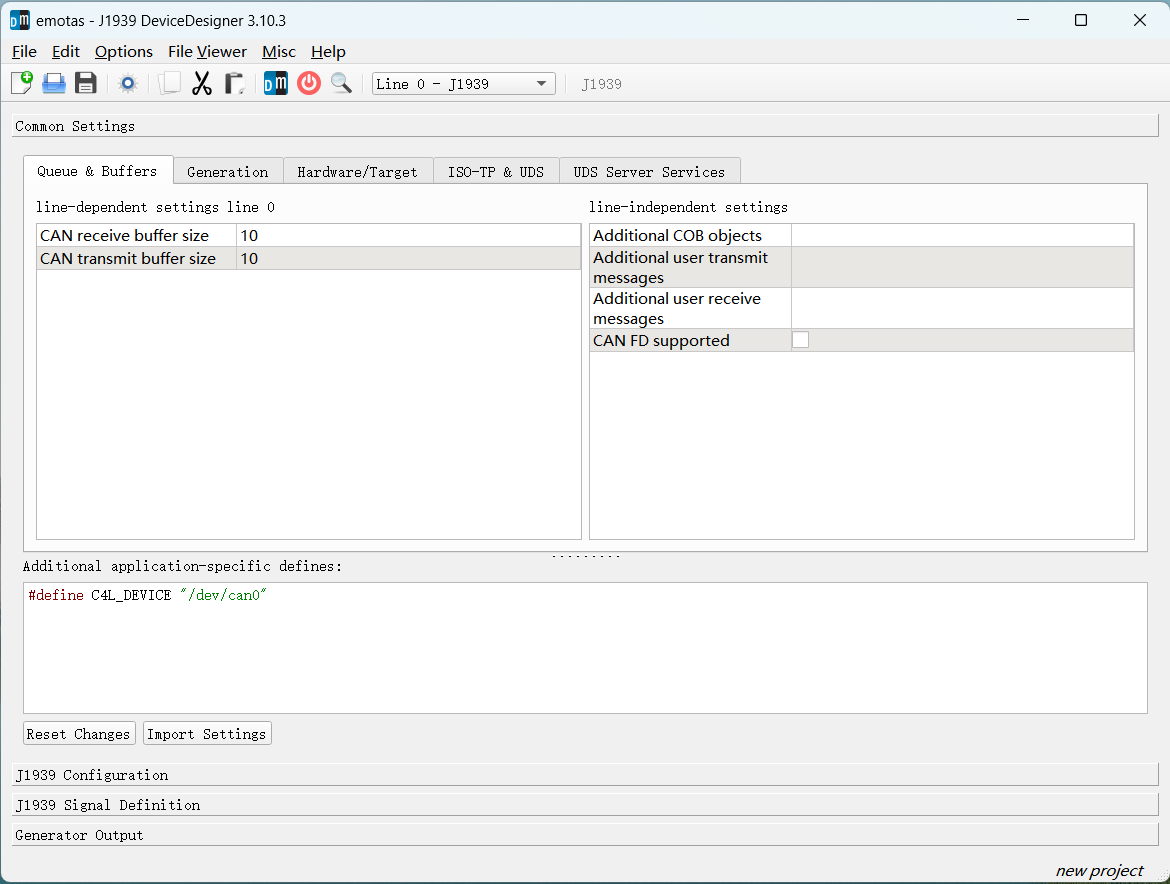Open the Help menu

tap(328, 51)
